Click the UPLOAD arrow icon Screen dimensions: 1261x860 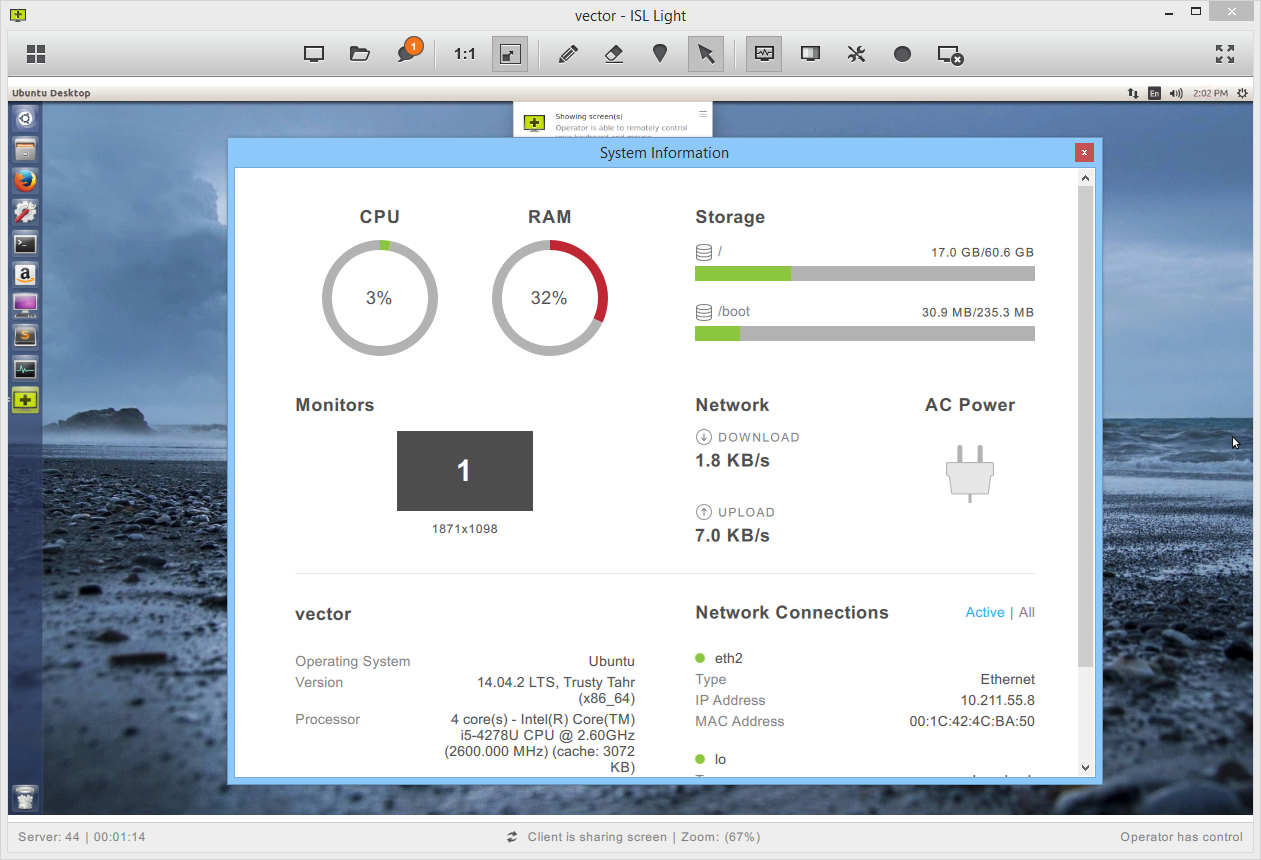click(x=704, y=512)
